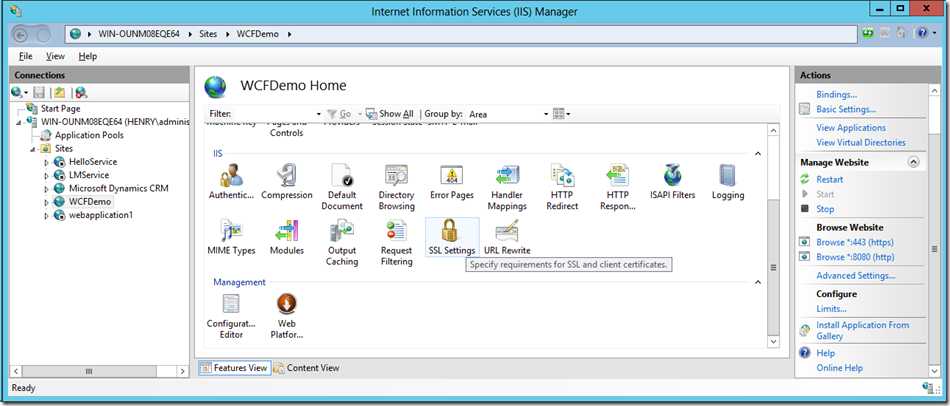Screen dimensions: 950x406
Task: Open the Logging feature
Action: pyautogui.click(x=728, y=182)
